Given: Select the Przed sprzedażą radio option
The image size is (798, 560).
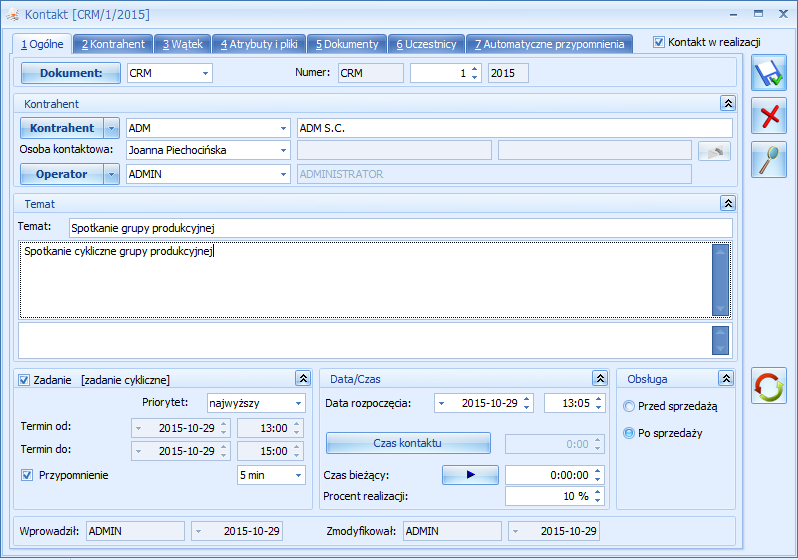Looking at the screenshot, I should point(629,406).
